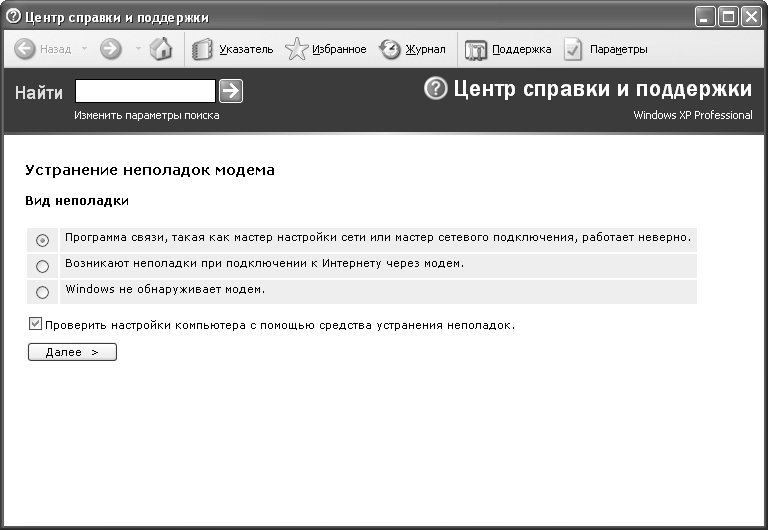Screen dimensions: 768x530
Task: Open Избранное (Favorites) star icon
Action: pyautogui.click(x=296, y=49)
